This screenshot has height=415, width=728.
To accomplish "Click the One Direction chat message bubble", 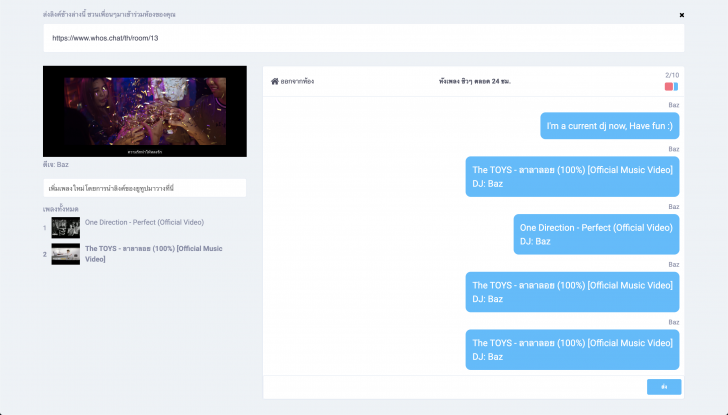I will pyautogui.click(x=596, y=234).
